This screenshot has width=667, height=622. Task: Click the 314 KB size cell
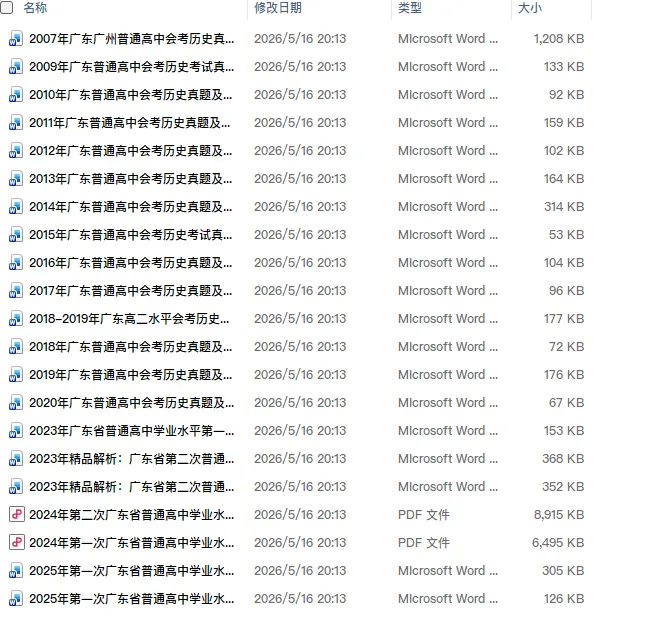pos(564,207)
